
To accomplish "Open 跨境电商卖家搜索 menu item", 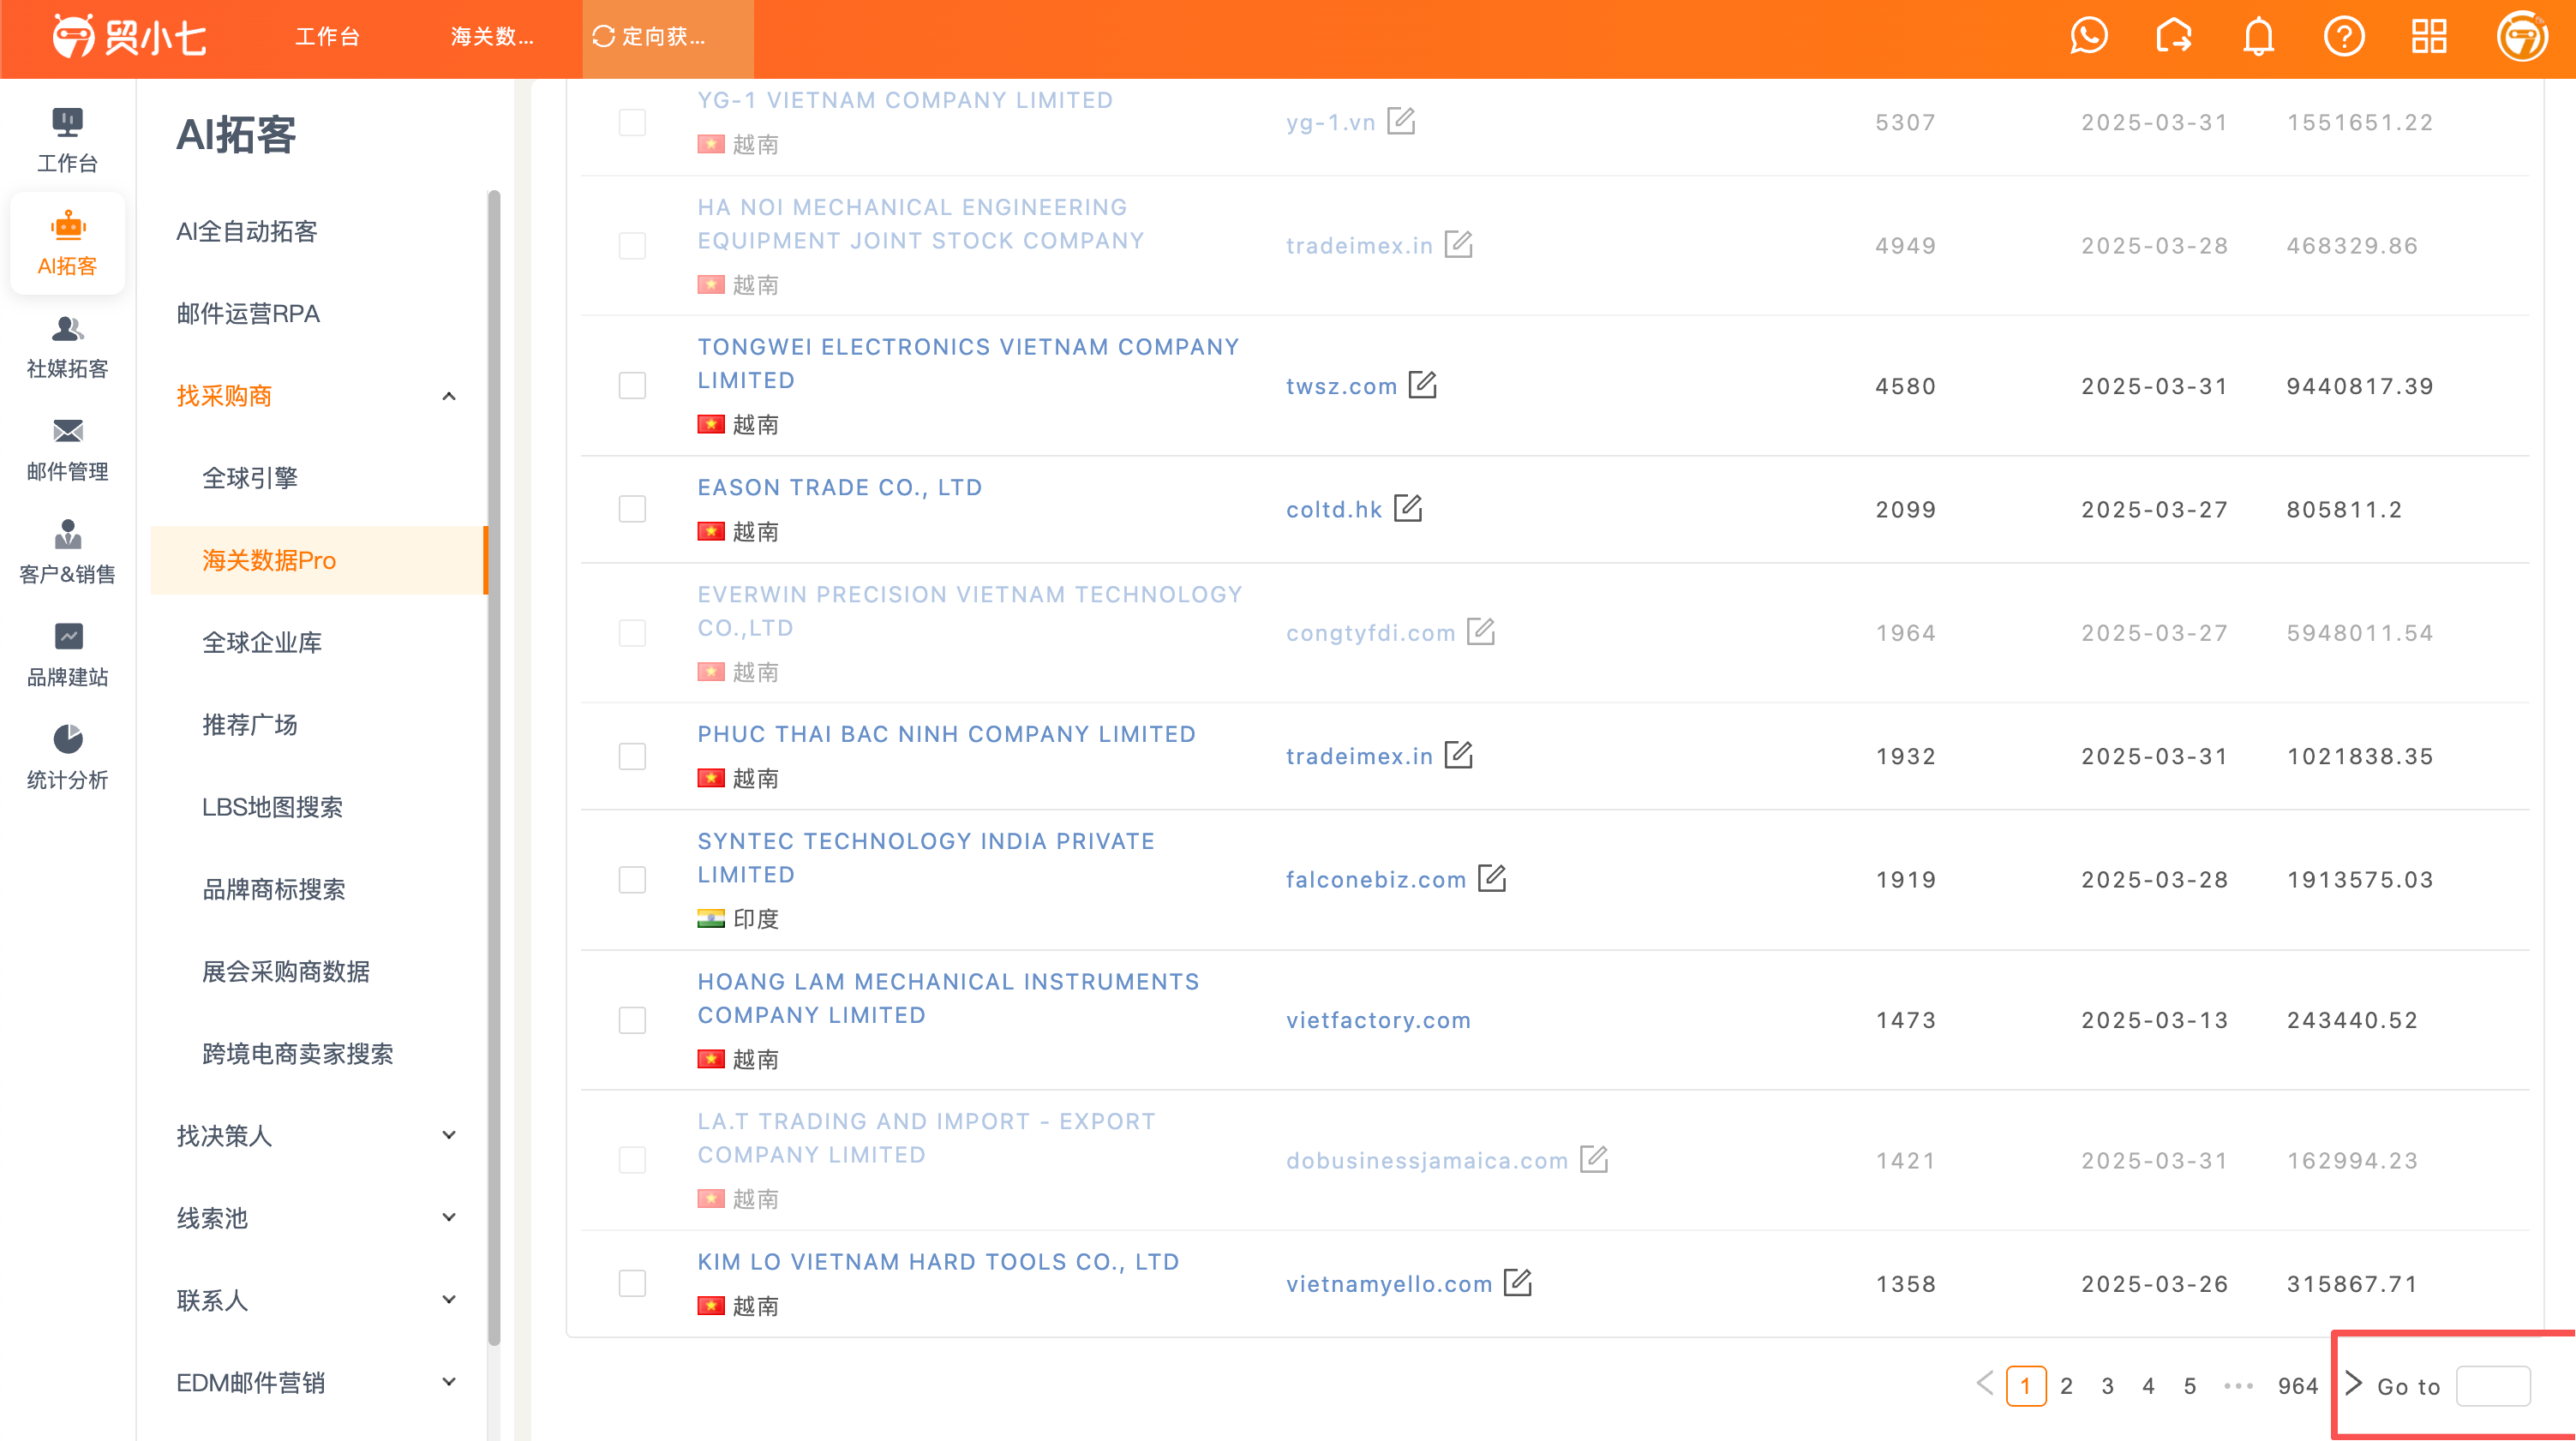I will pos(297,1054).
